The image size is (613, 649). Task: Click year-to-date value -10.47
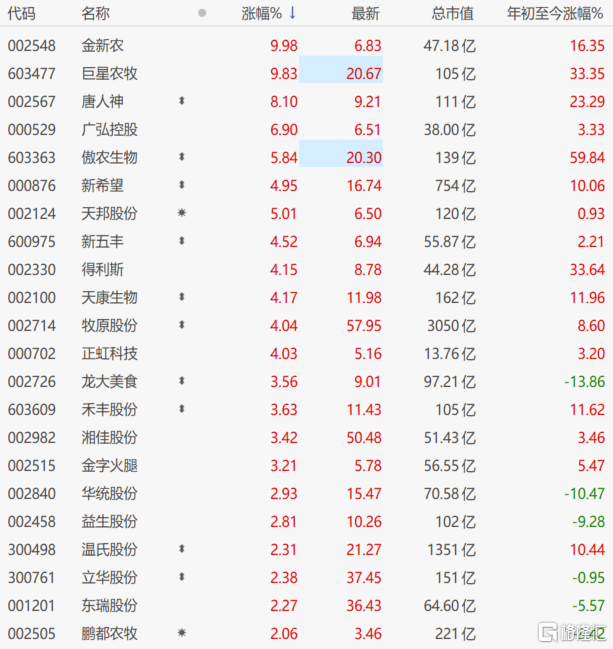[x=584, y=494]
